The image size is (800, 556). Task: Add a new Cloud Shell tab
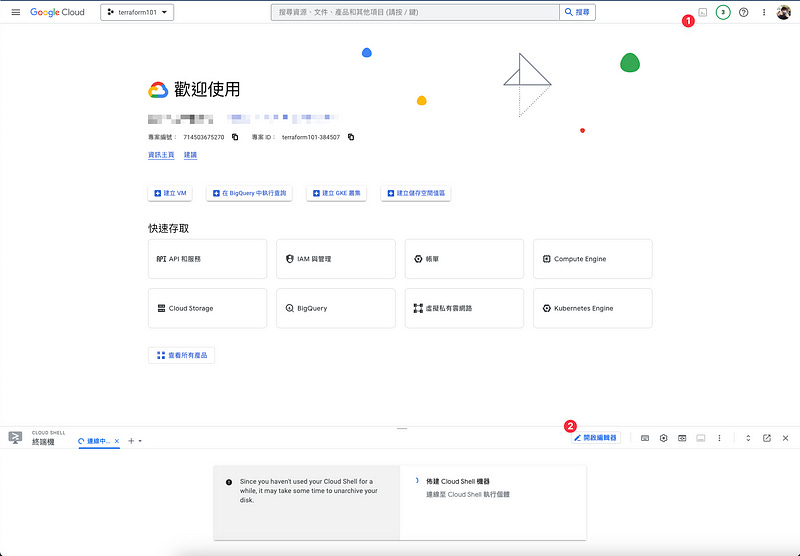point(131,441)
